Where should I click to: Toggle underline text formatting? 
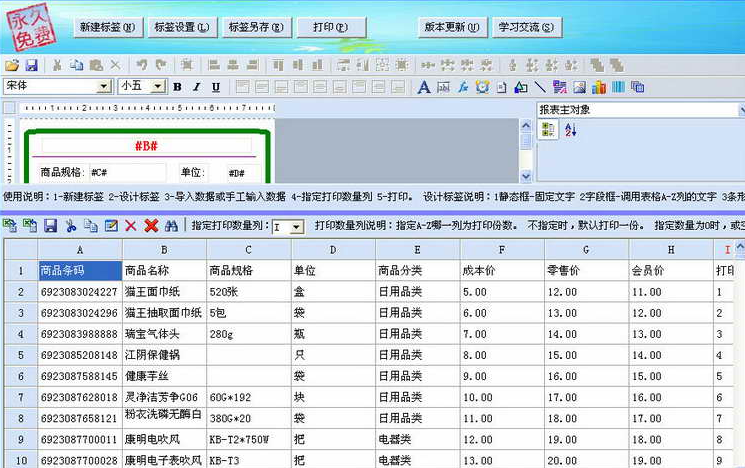[215, 87]
